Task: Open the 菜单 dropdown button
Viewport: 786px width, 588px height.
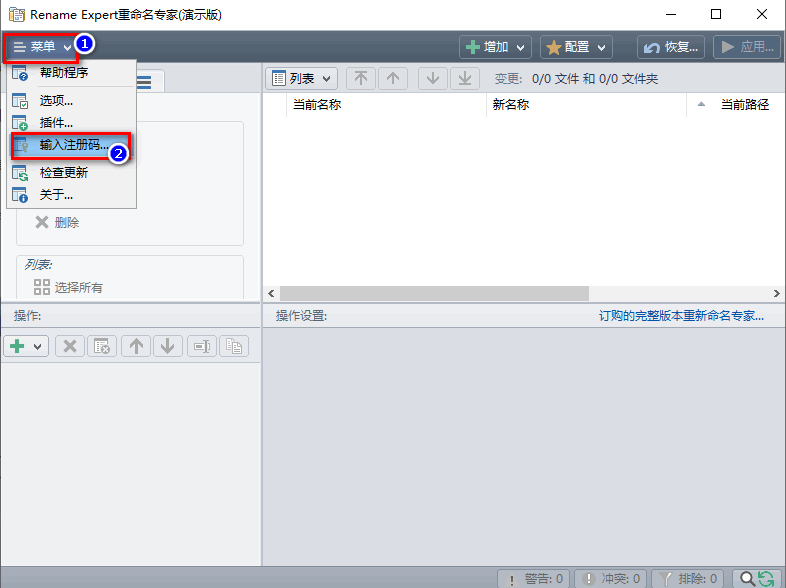Action: 42,47
